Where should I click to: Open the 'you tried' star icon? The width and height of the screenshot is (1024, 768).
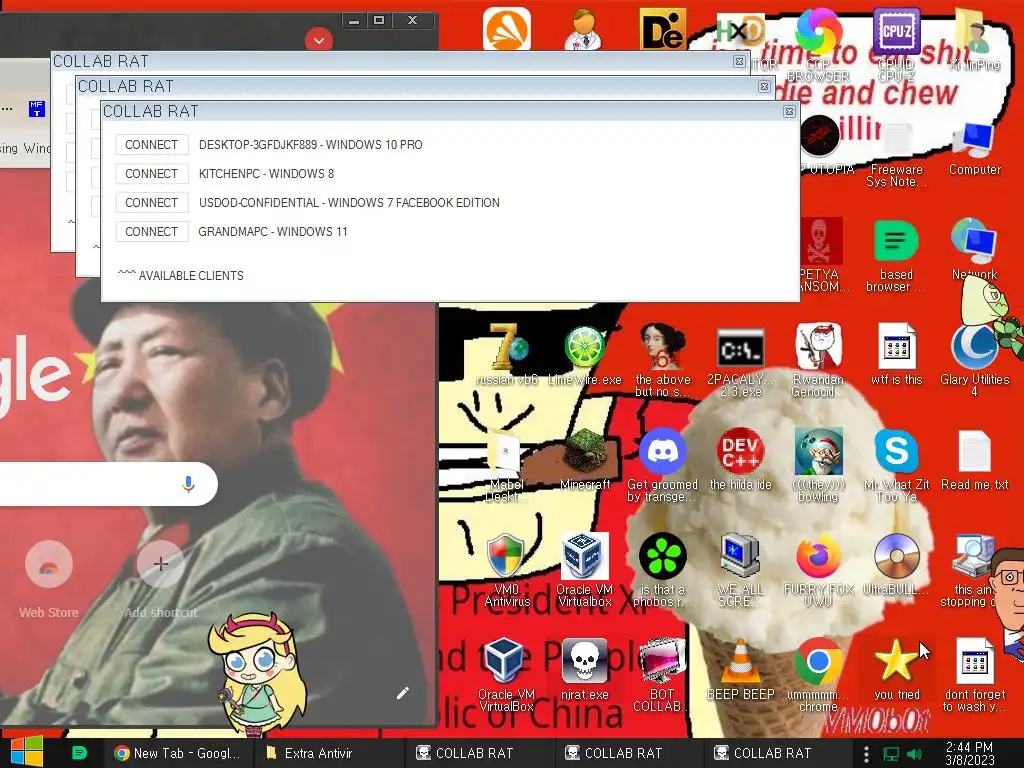[x=897, y=669]
